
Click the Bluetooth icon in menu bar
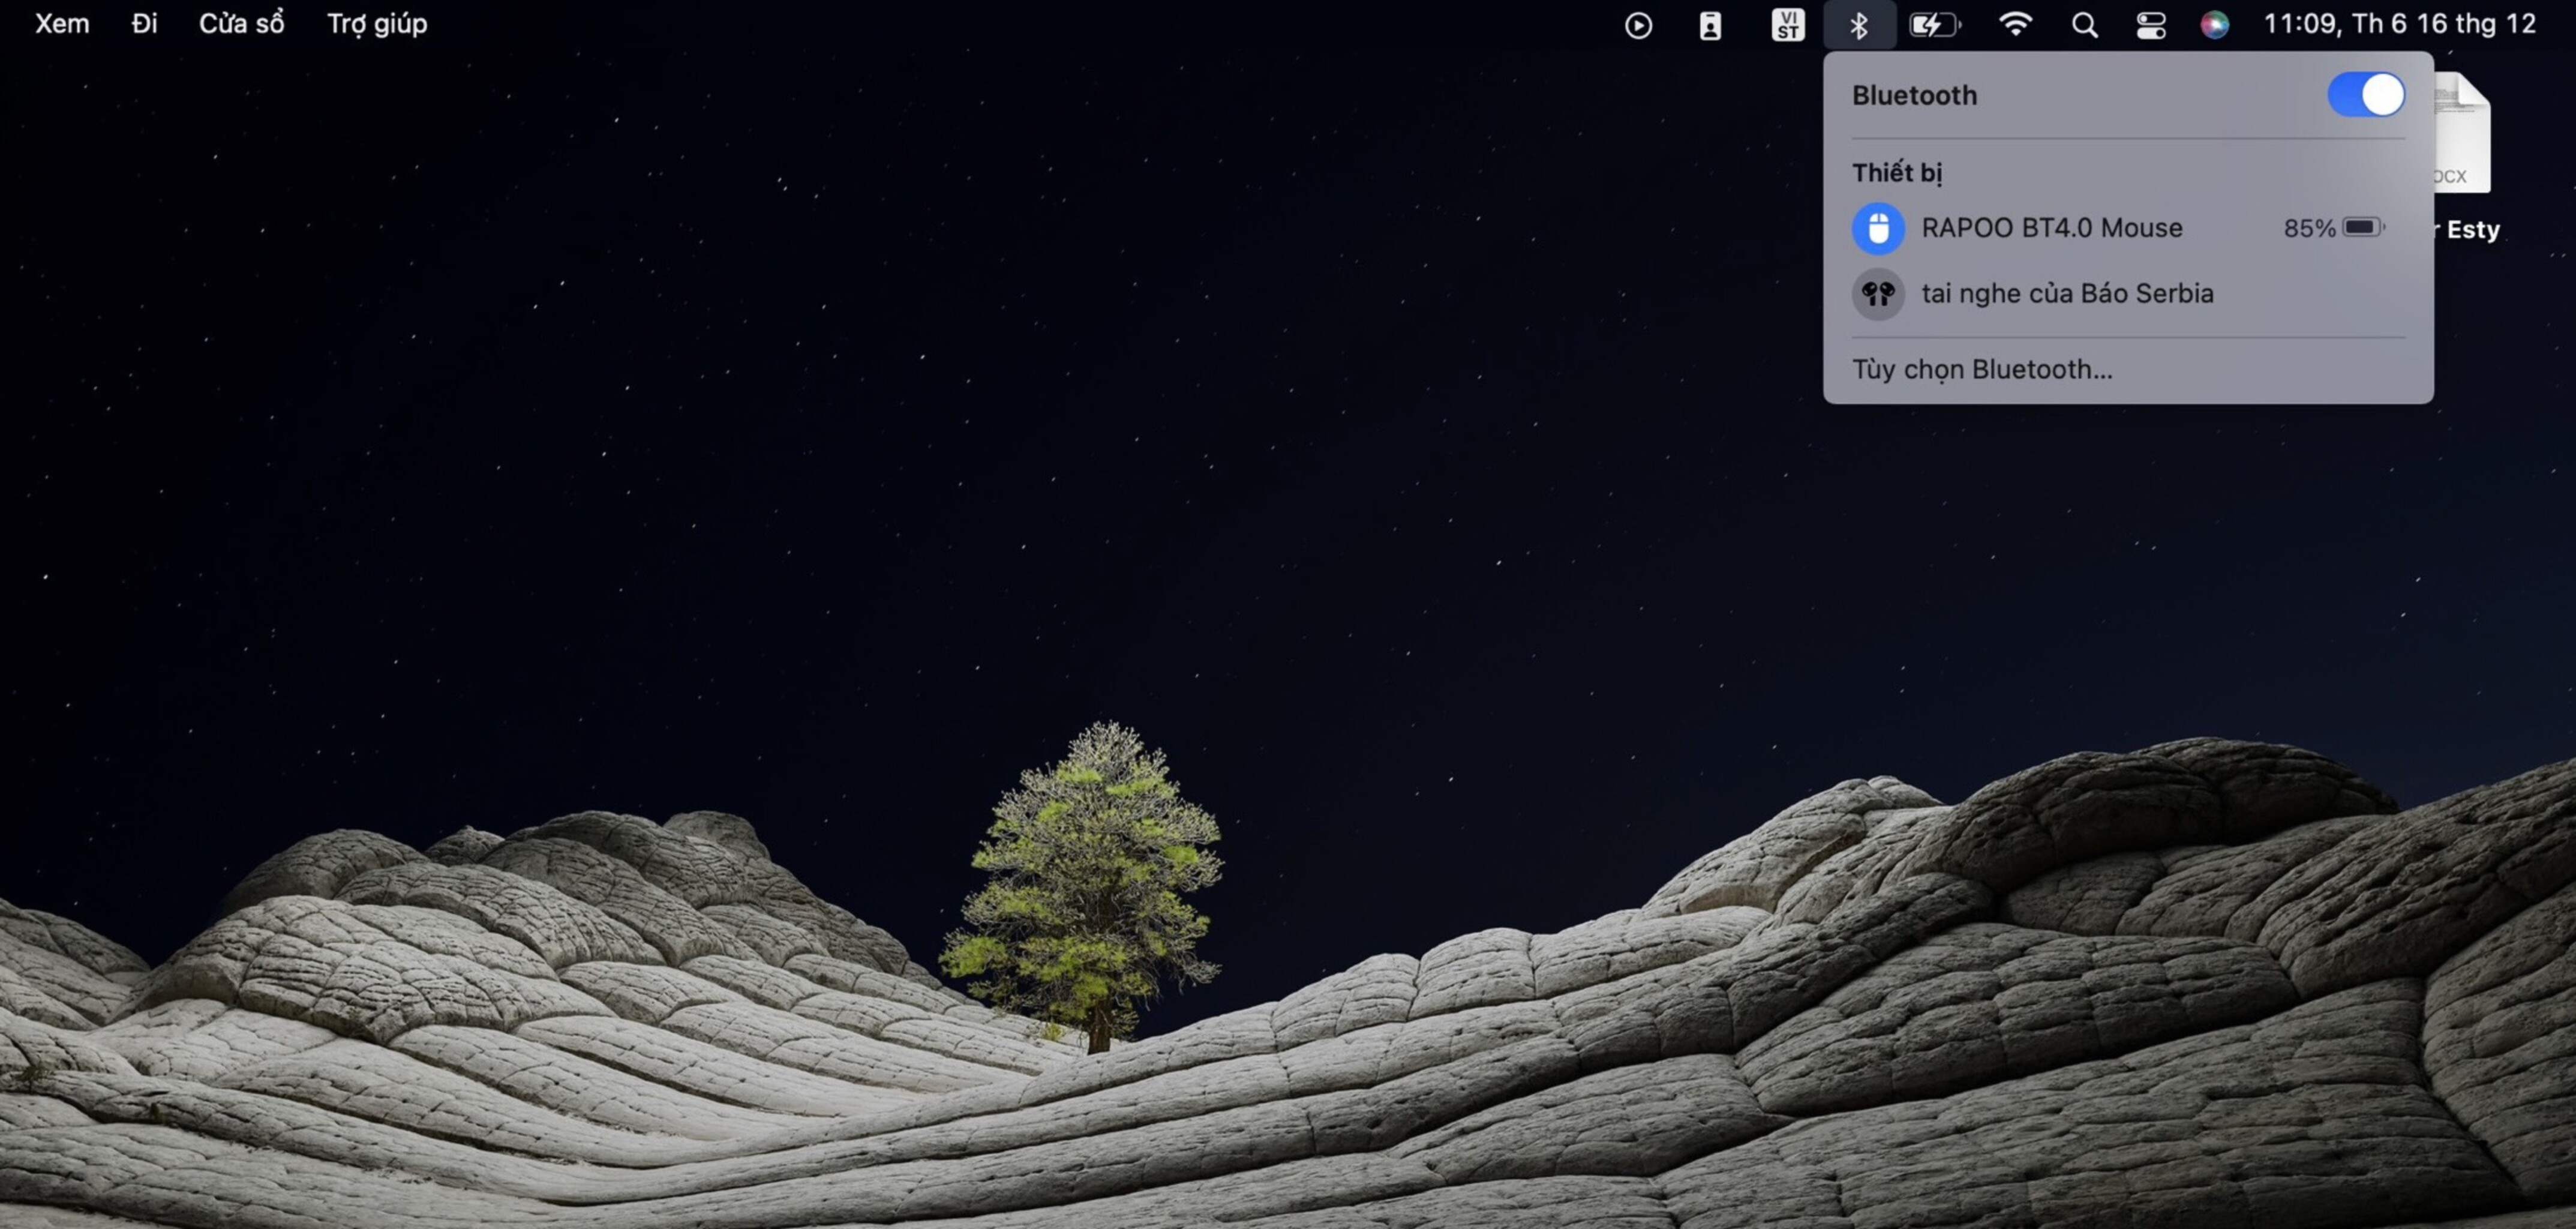1858,25
